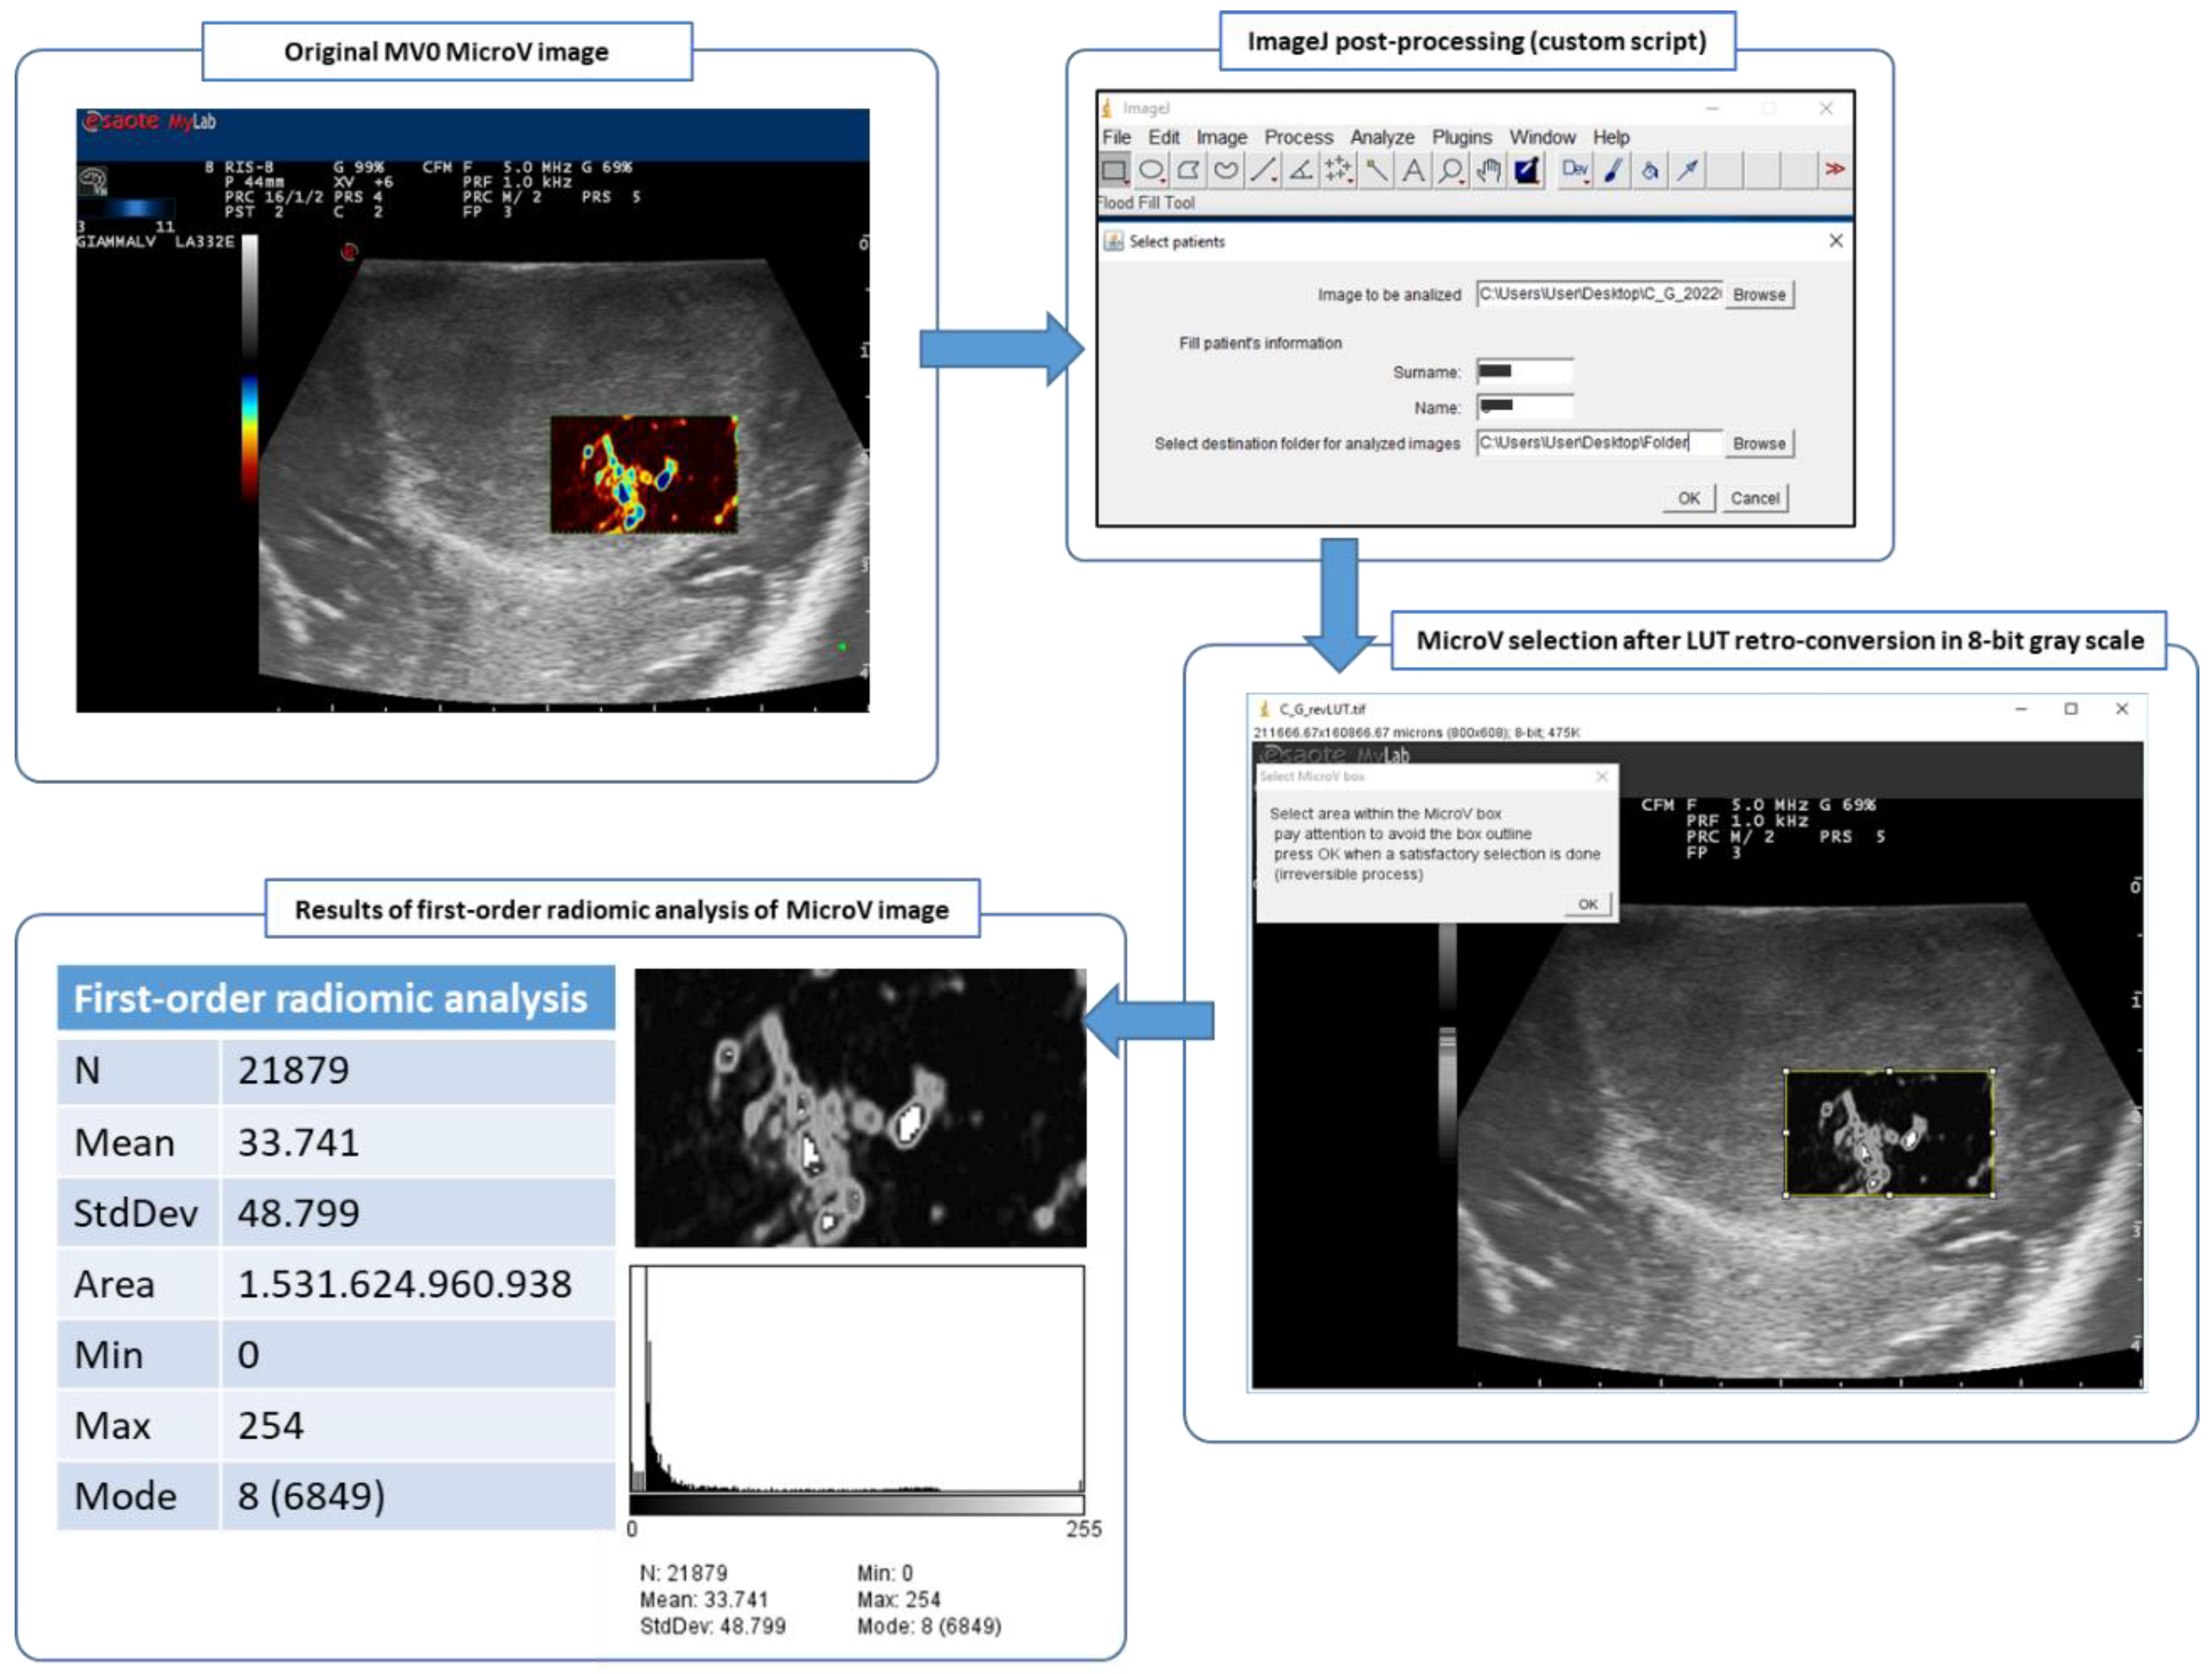Activate the Angle tool
Viewport: 2212px width, 1674px height.
coord(1300,171)
